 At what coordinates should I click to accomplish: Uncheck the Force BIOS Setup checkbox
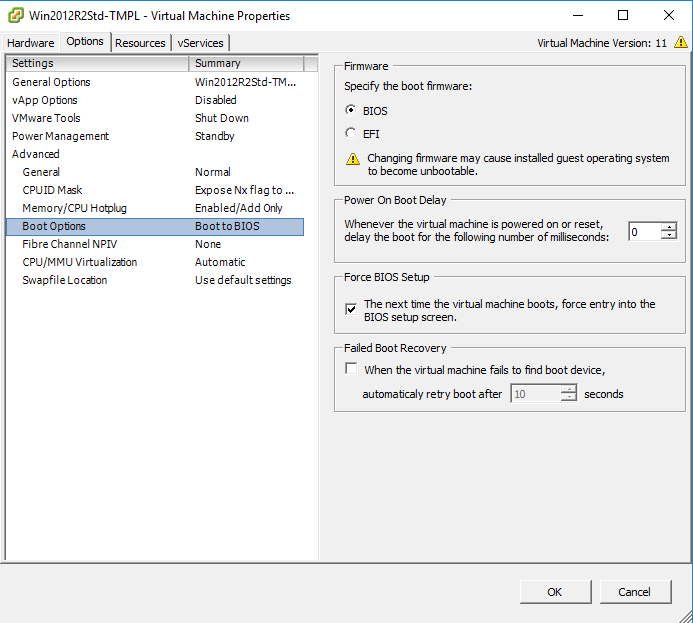pyautogui.click(x=351, y=309)
